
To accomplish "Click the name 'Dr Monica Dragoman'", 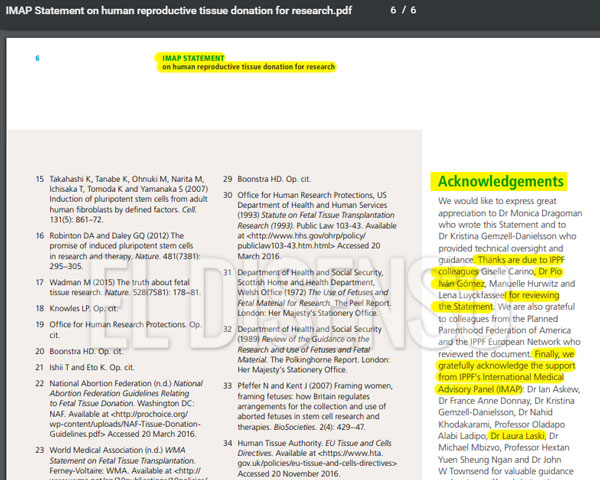I will [x=541, y=213].
